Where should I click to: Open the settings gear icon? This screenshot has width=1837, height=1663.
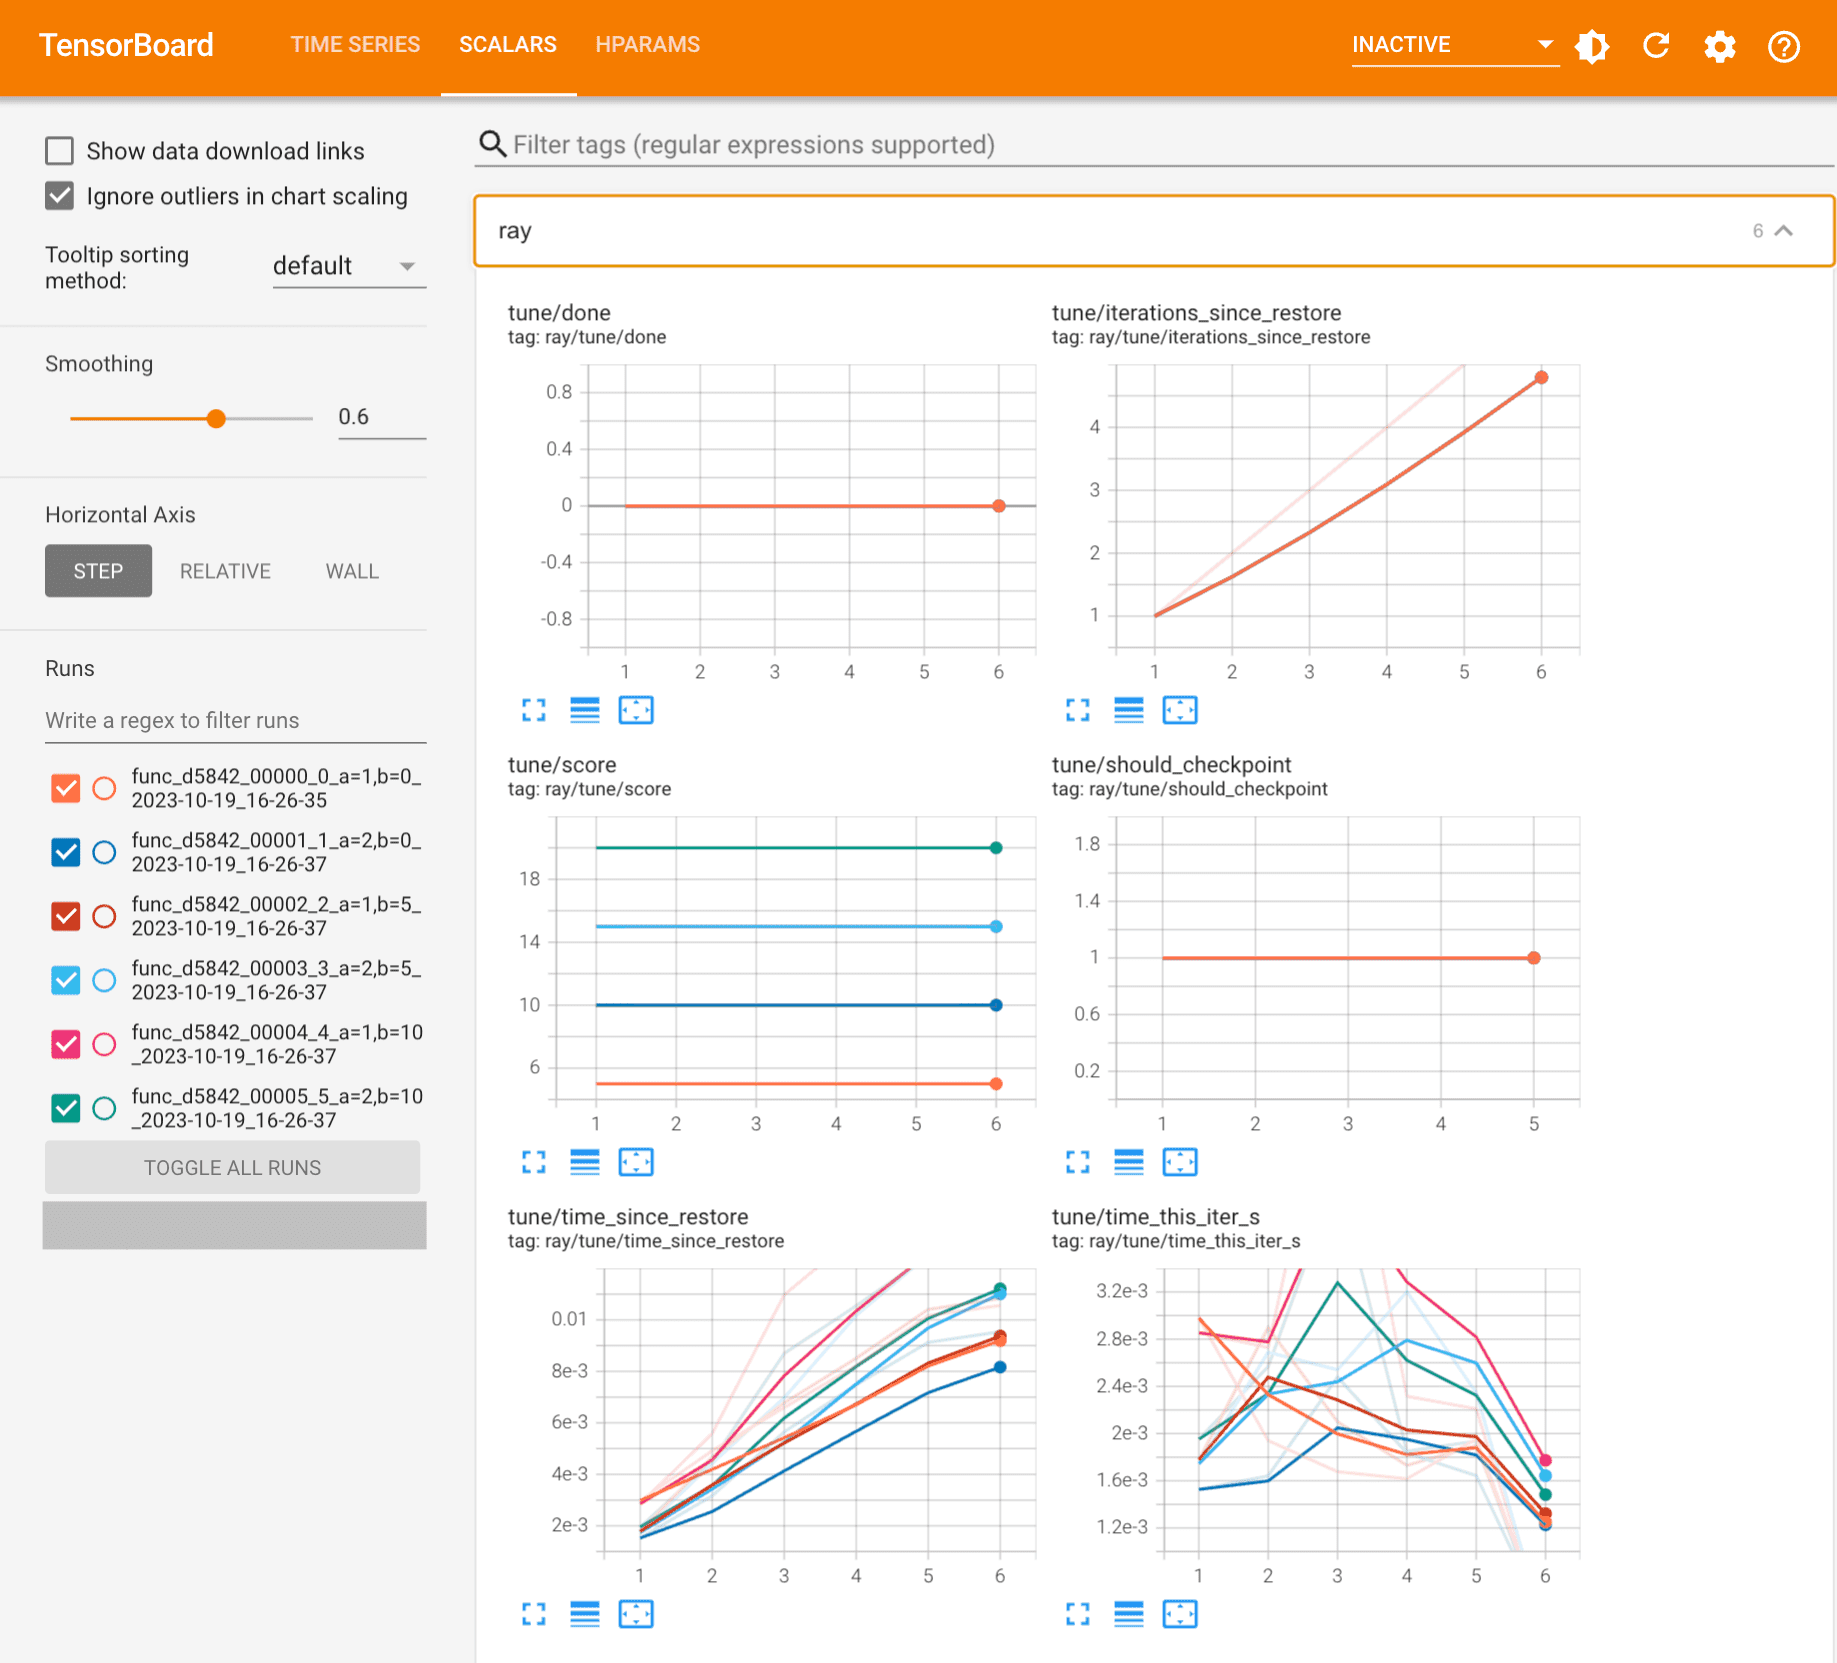coord(1720,46)
